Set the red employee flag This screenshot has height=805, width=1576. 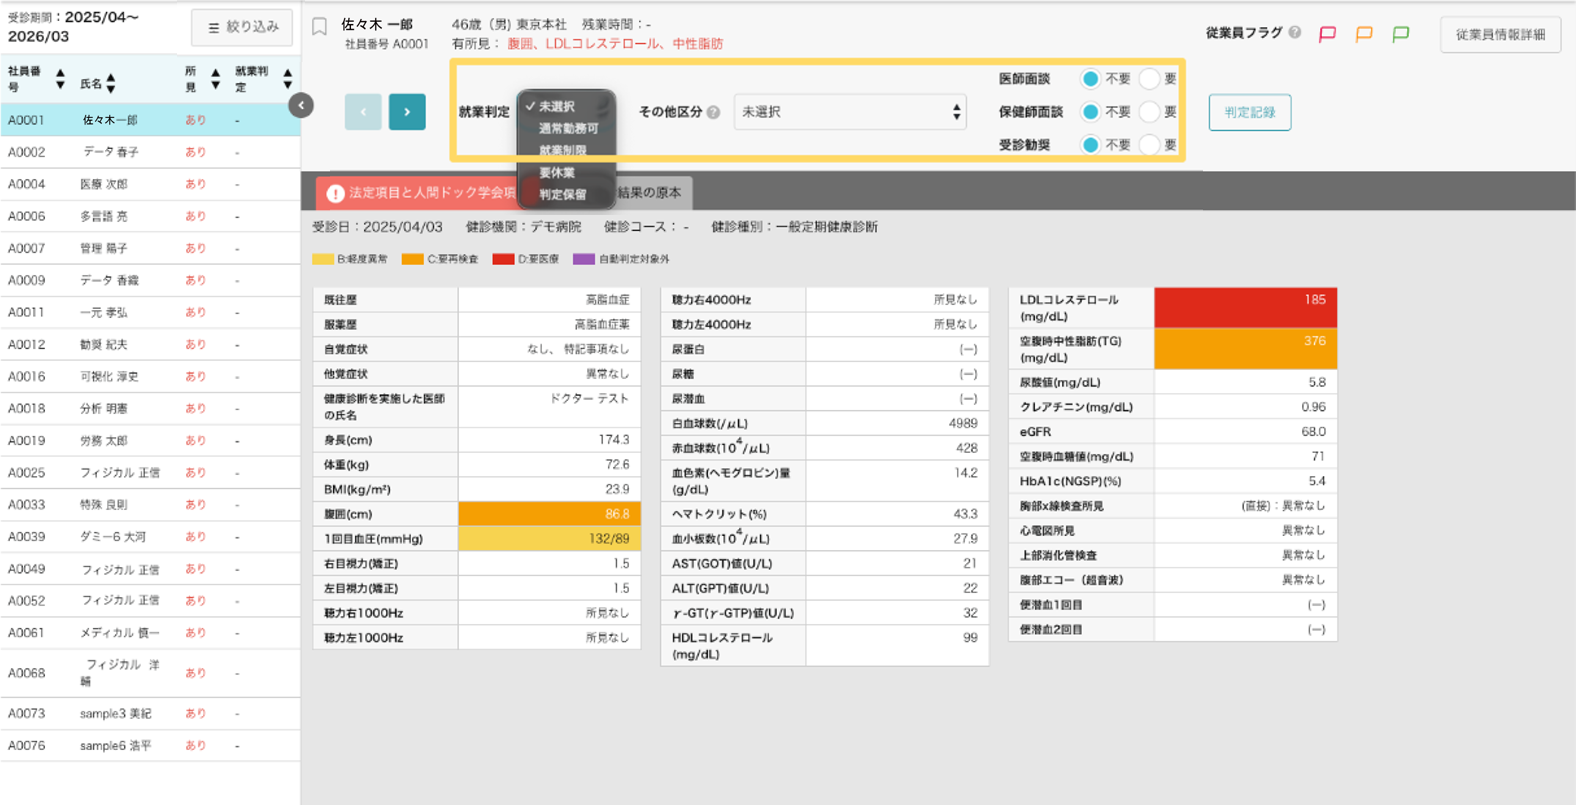pos(1327,34)
